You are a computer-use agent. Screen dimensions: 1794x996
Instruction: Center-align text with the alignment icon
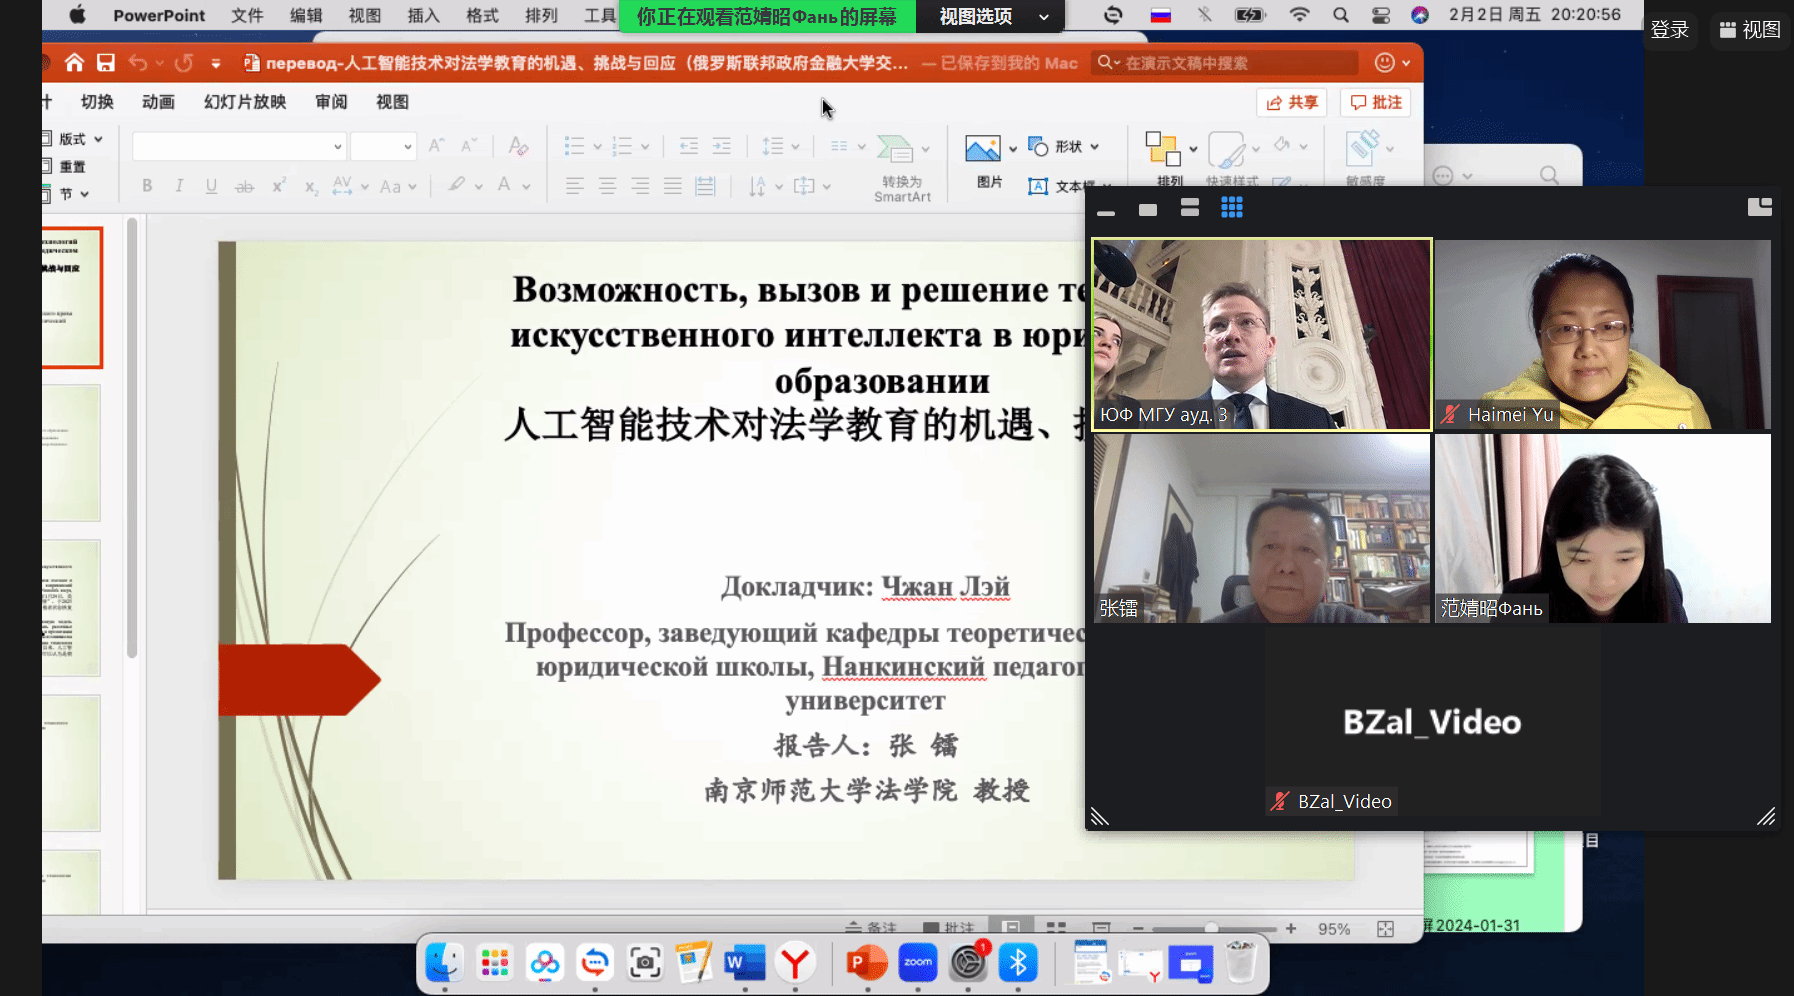[607, 186]
